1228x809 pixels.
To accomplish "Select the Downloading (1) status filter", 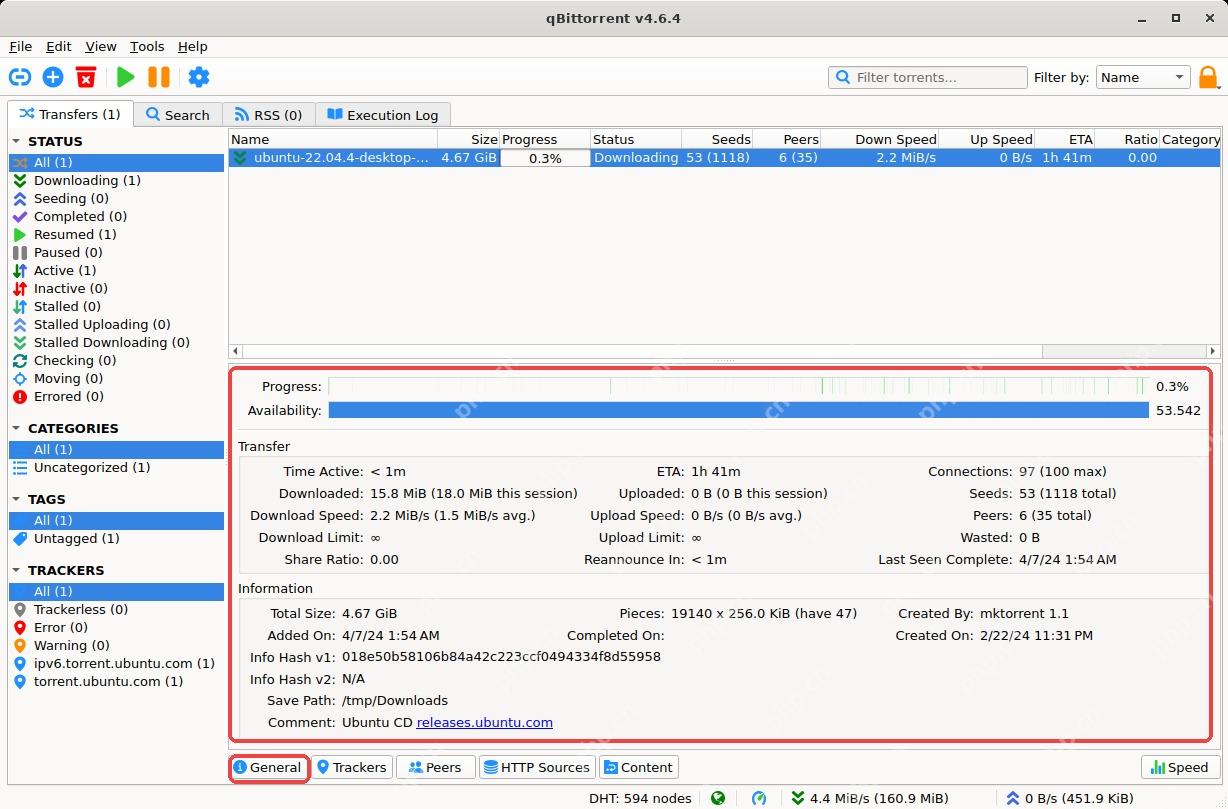I will click(116, 180).
